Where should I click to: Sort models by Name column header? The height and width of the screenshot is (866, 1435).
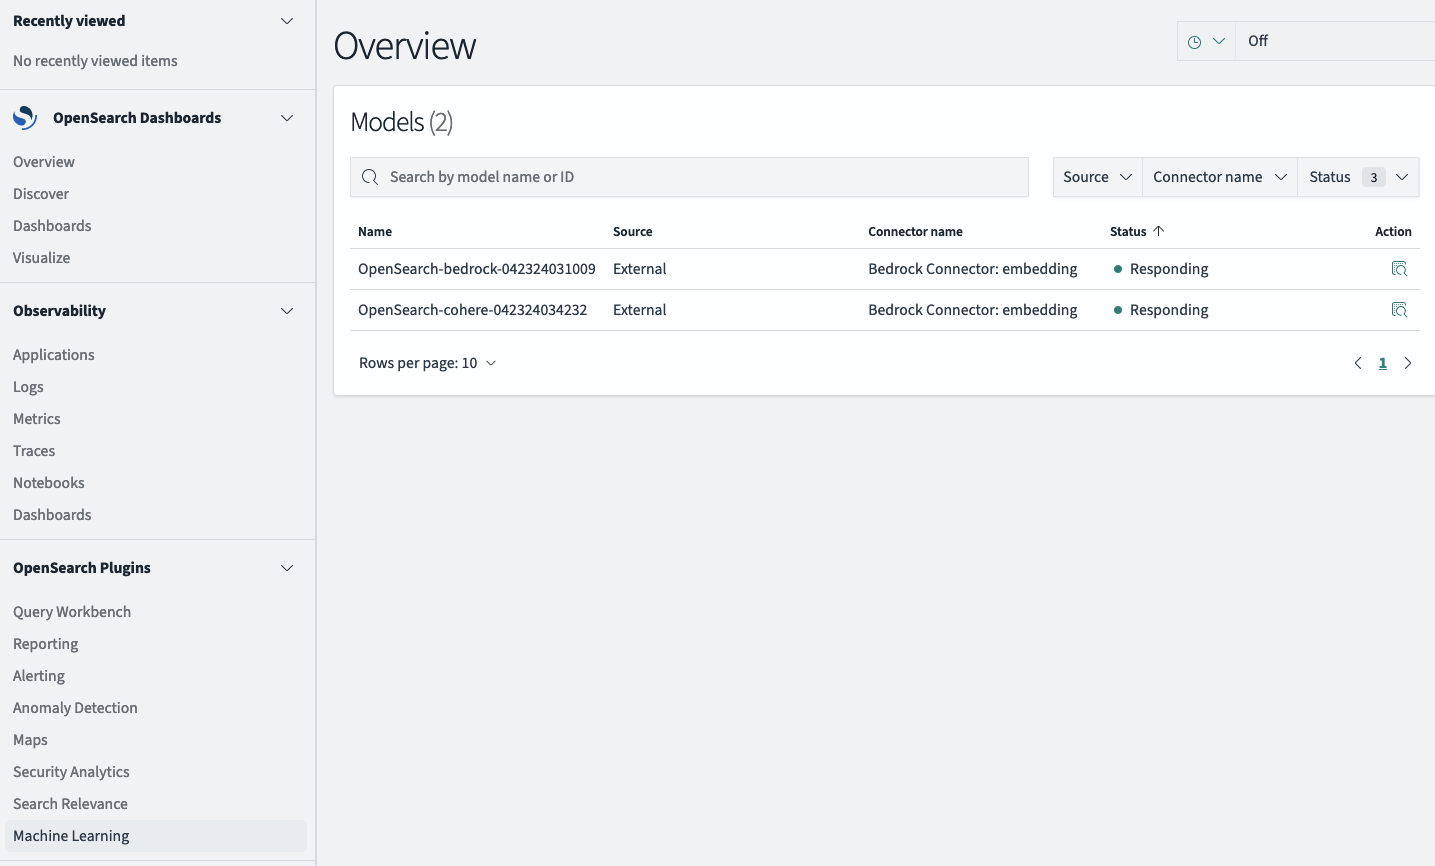pos(375,231)
